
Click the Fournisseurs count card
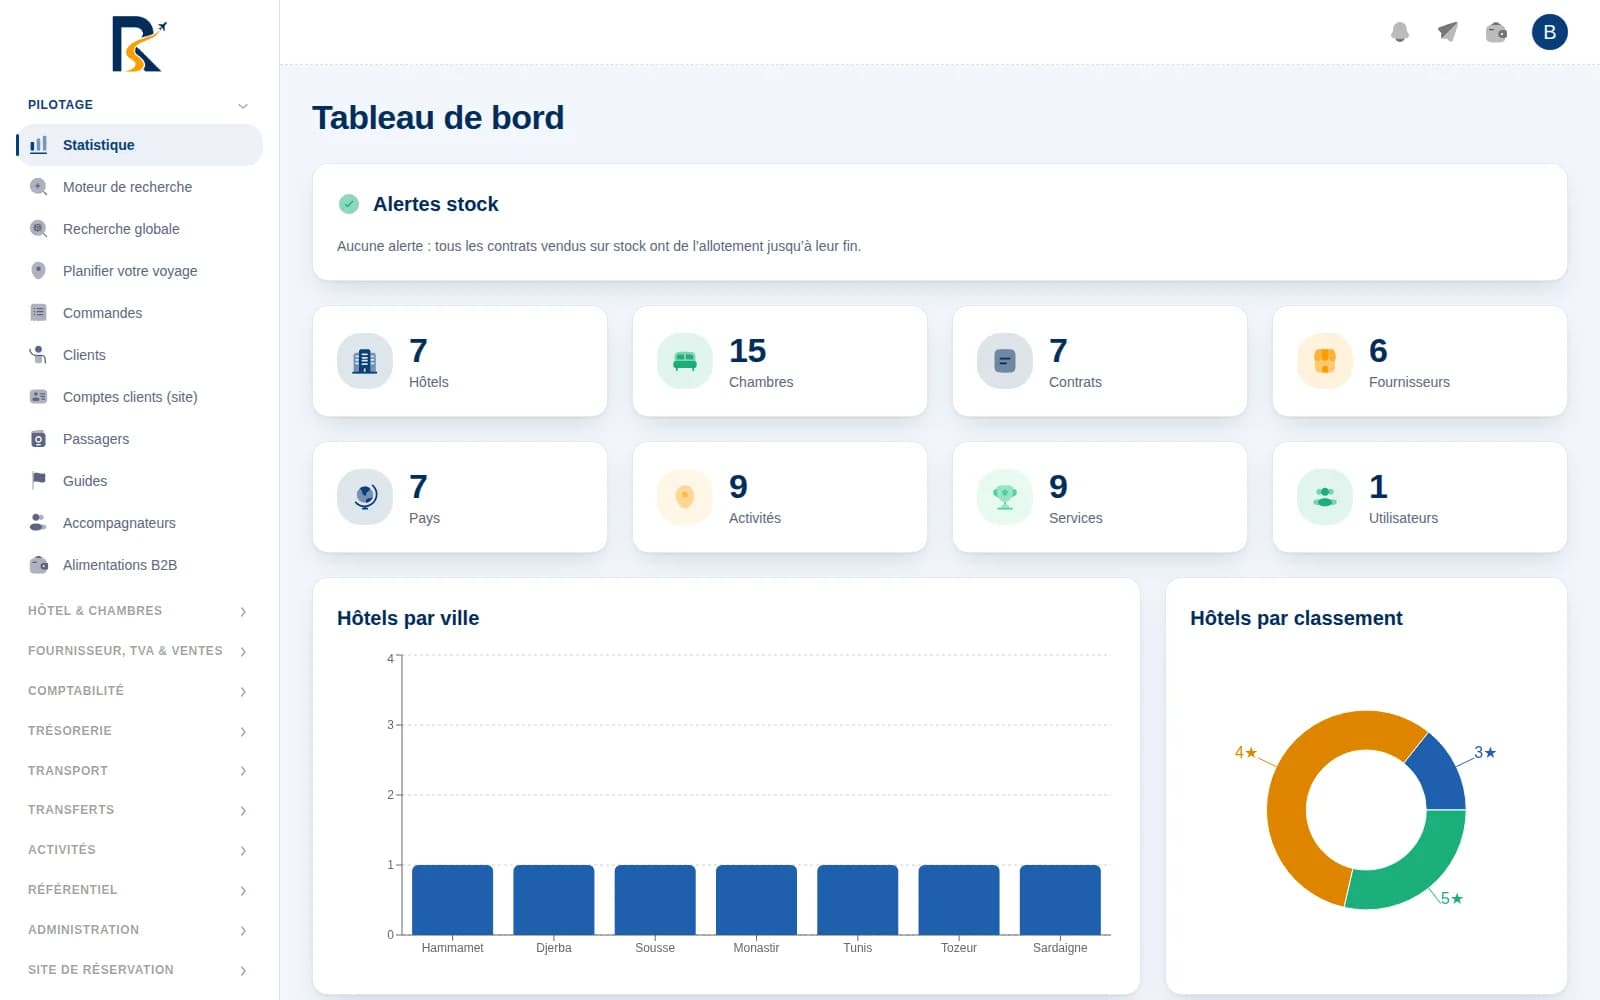coord(1420,361)
